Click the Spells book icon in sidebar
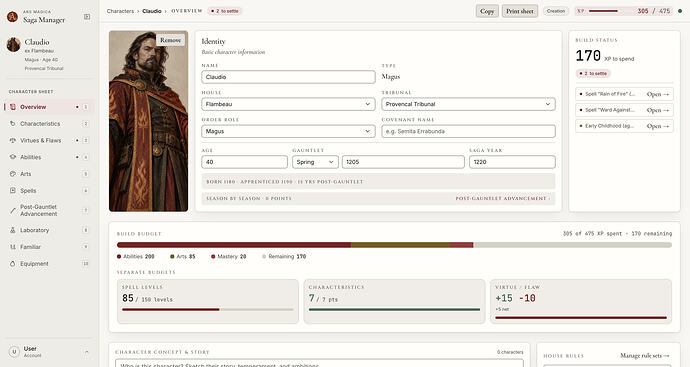The image size is (690, 367). 13,191
